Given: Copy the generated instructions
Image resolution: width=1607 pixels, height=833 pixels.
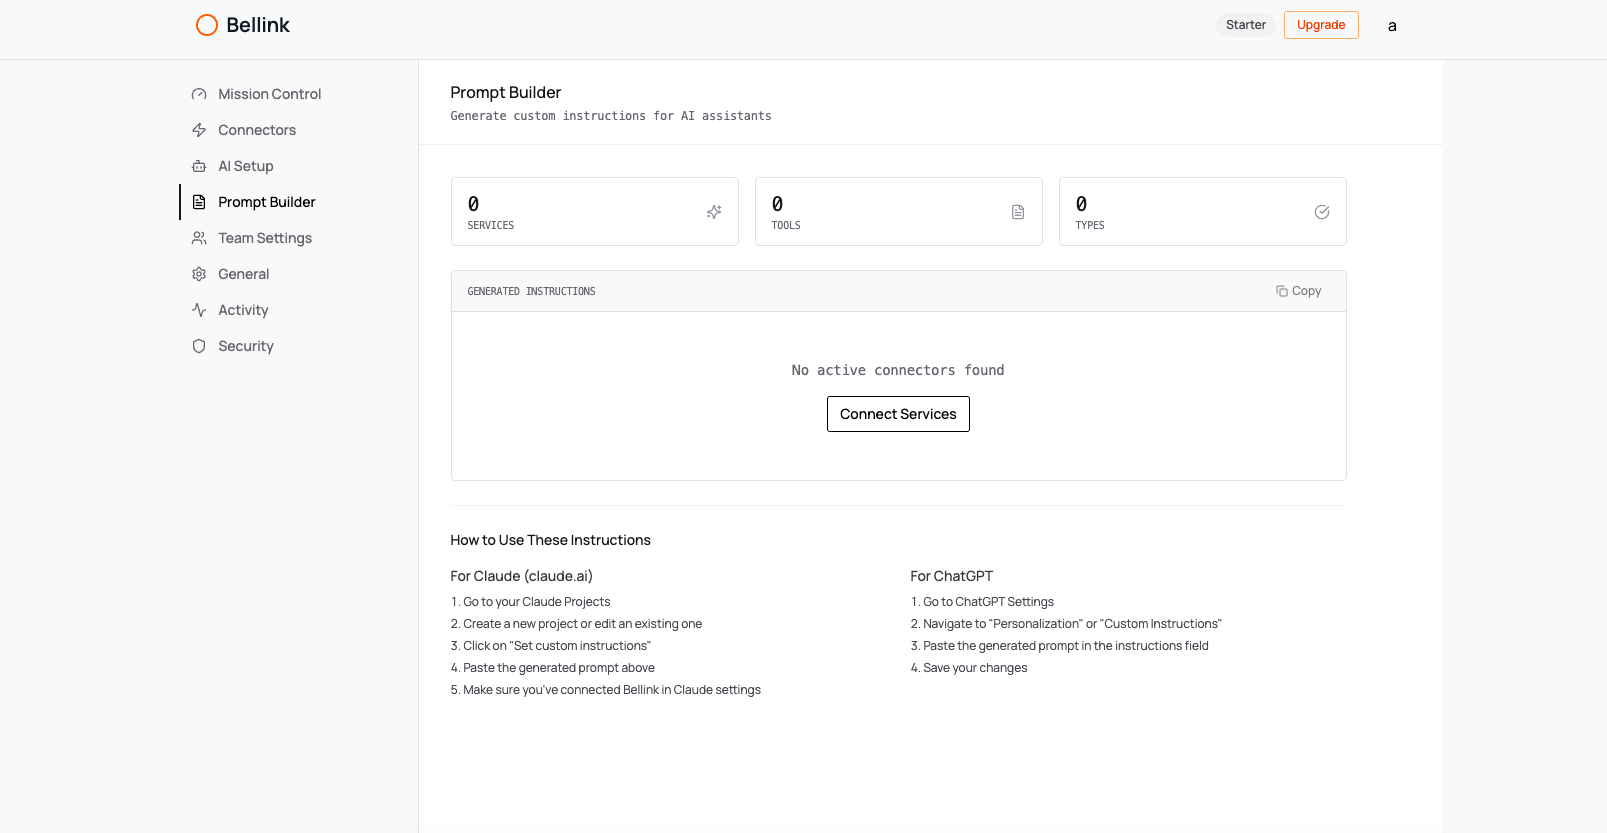Looking at the screenshot, I should 1299,291.
